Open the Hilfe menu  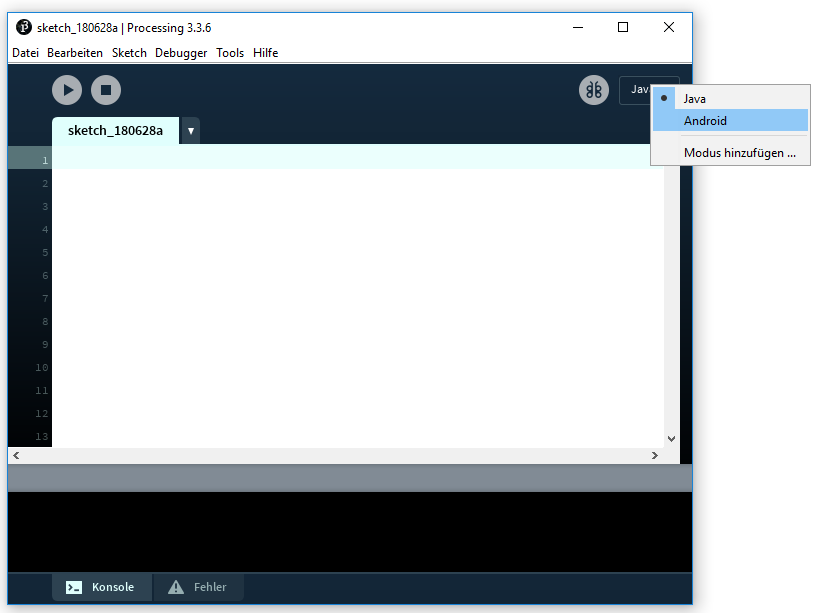265,53
